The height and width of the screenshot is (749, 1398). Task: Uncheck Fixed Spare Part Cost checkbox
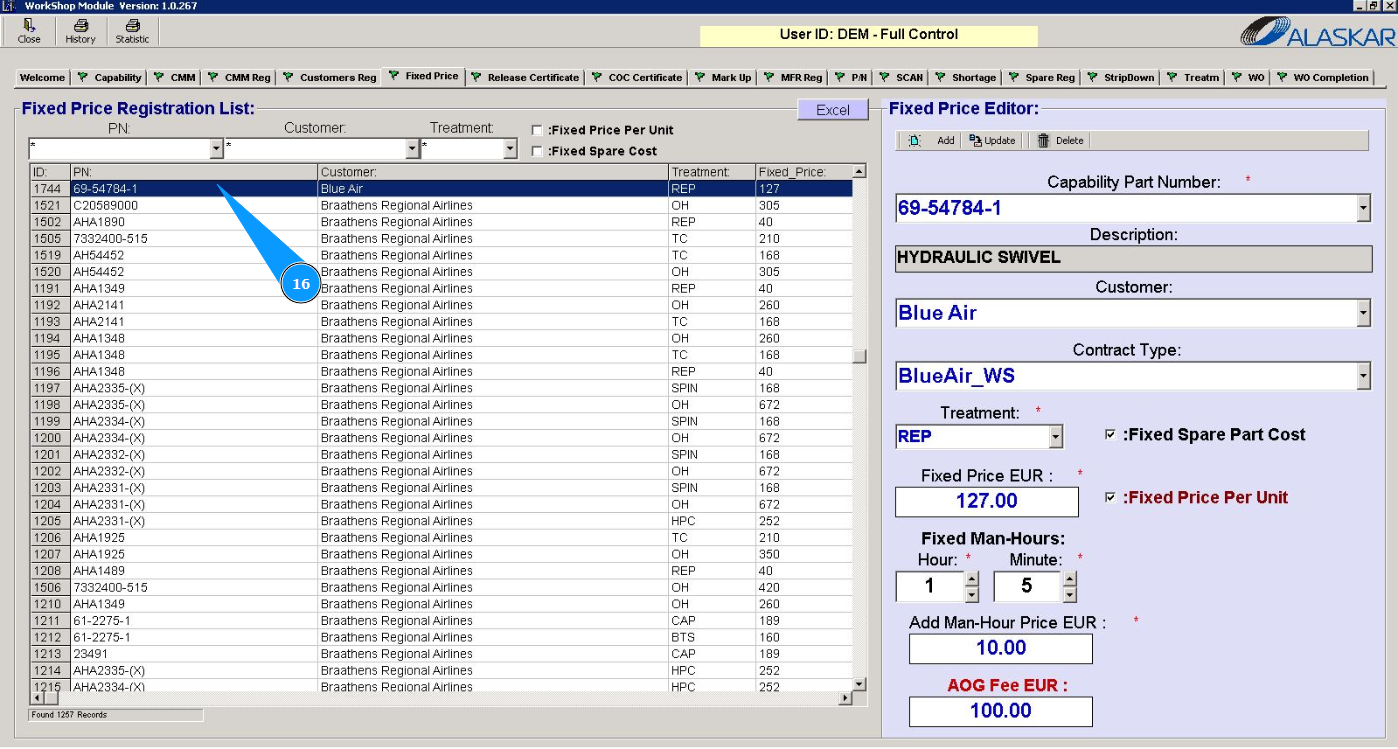pos(1110,435)
